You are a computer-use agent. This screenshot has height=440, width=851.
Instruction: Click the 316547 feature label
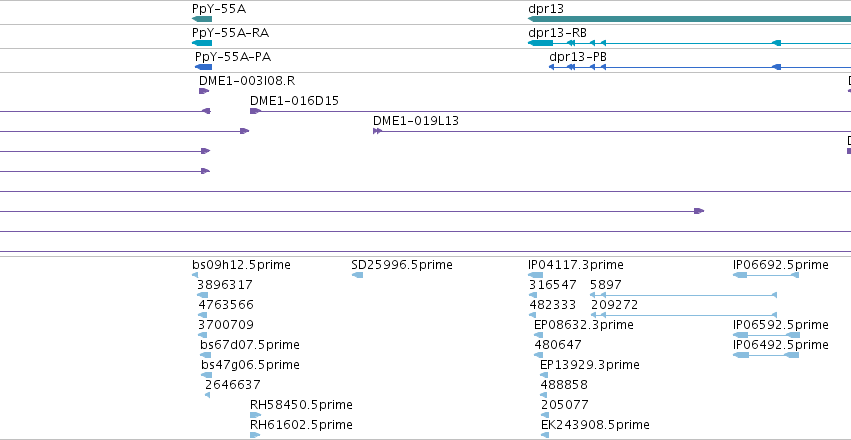(x=552, y=285)
